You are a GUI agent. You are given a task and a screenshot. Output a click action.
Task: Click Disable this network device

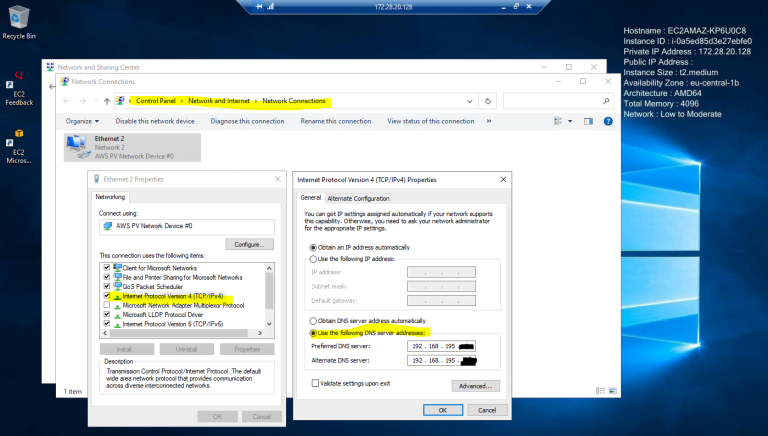tap(154, 121)
